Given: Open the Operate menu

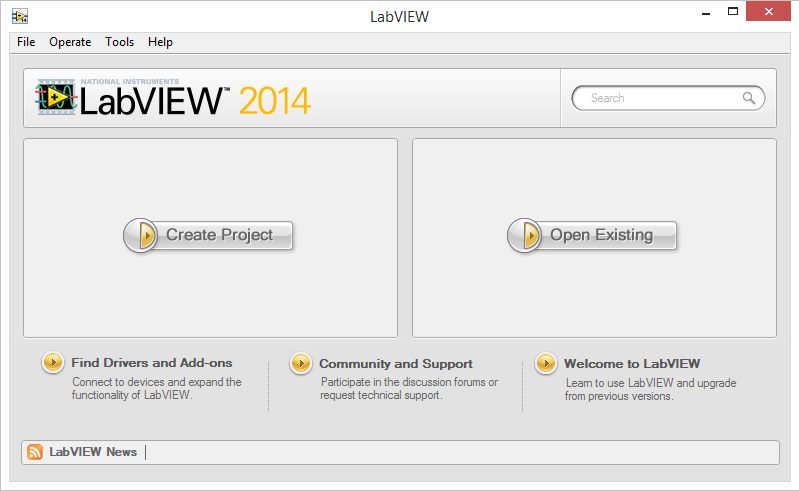Looking at the screenshot, I should coord(70,42).
